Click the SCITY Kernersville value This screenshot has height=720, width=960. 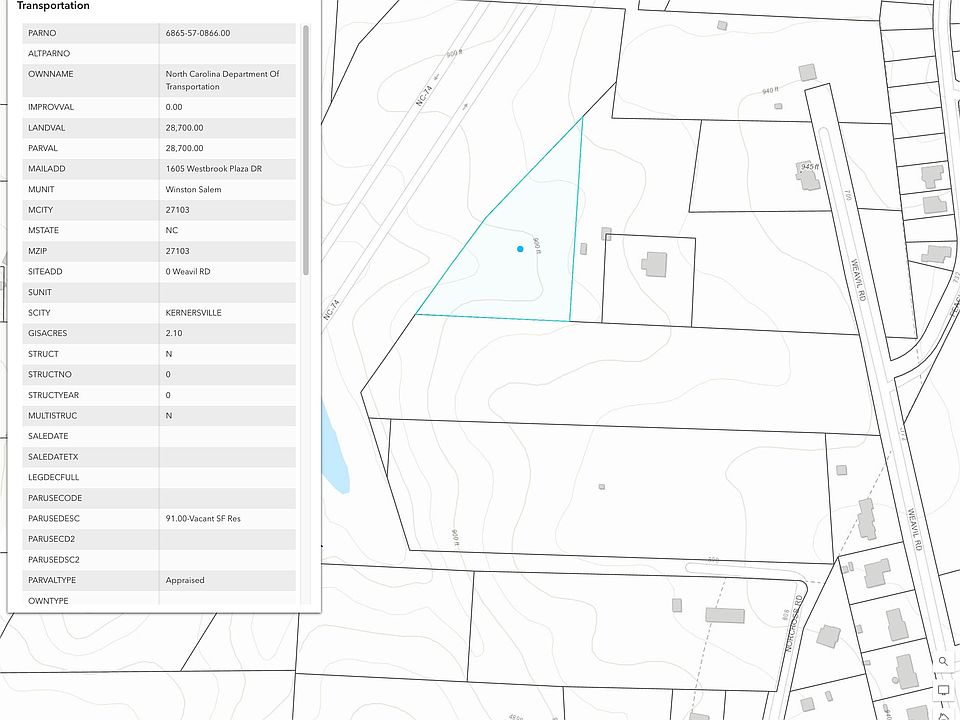point(193,313)
